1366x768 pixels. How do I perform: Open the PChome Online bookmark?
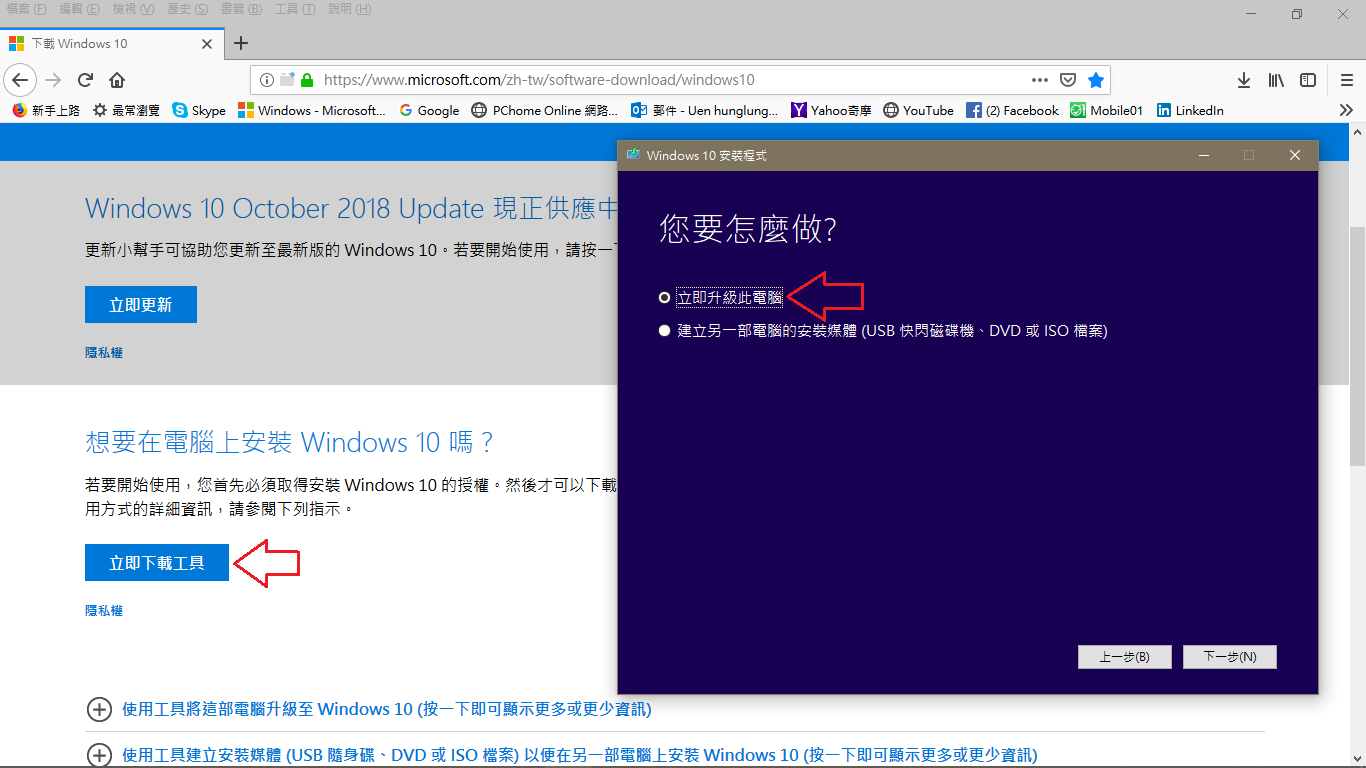click(545, 110)
